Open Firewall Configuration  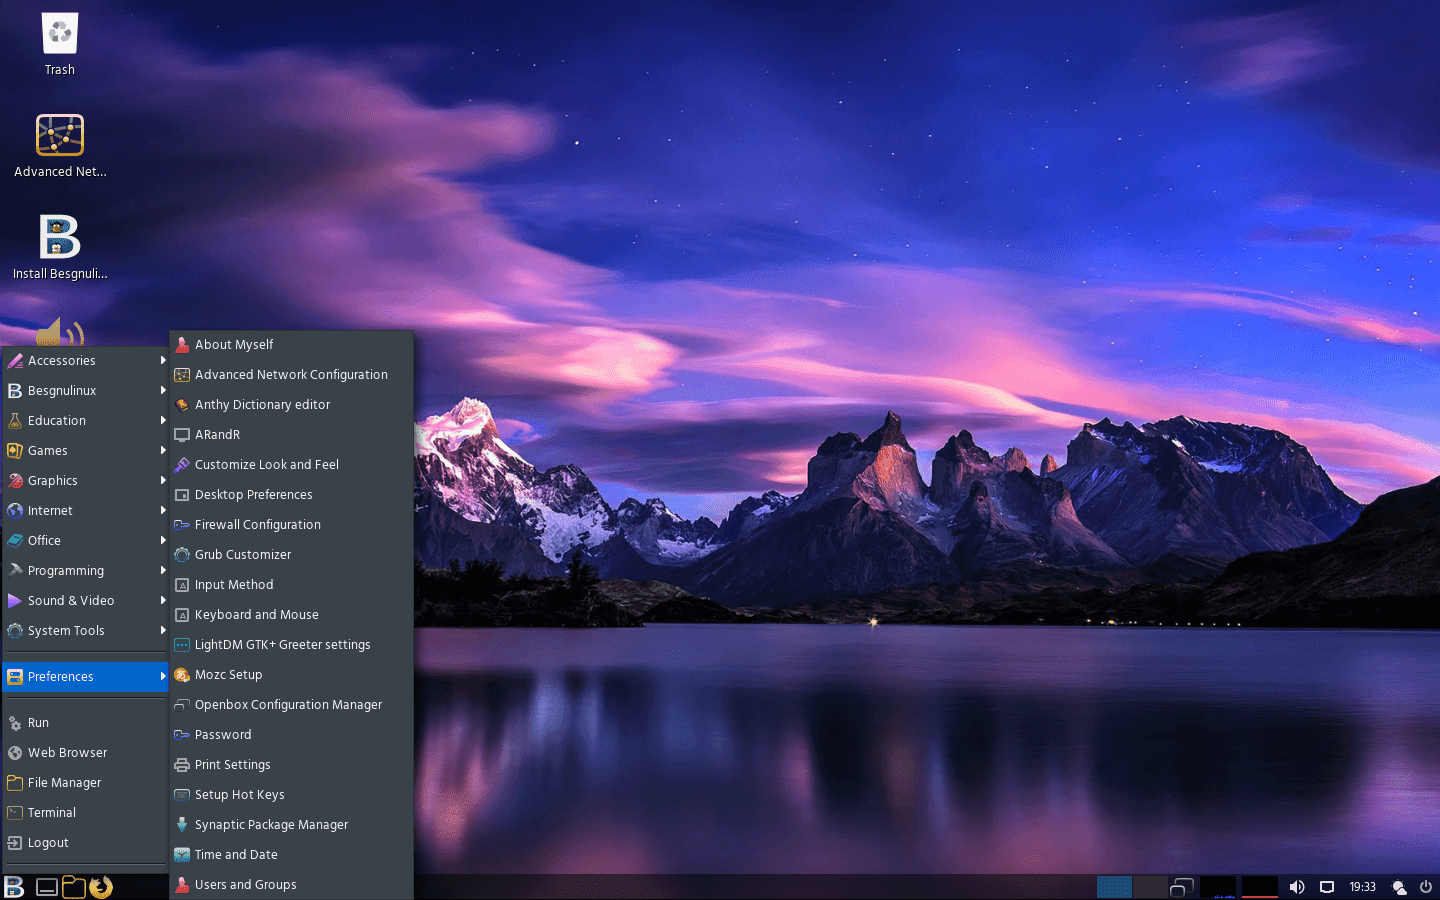[x=292, y=525]
